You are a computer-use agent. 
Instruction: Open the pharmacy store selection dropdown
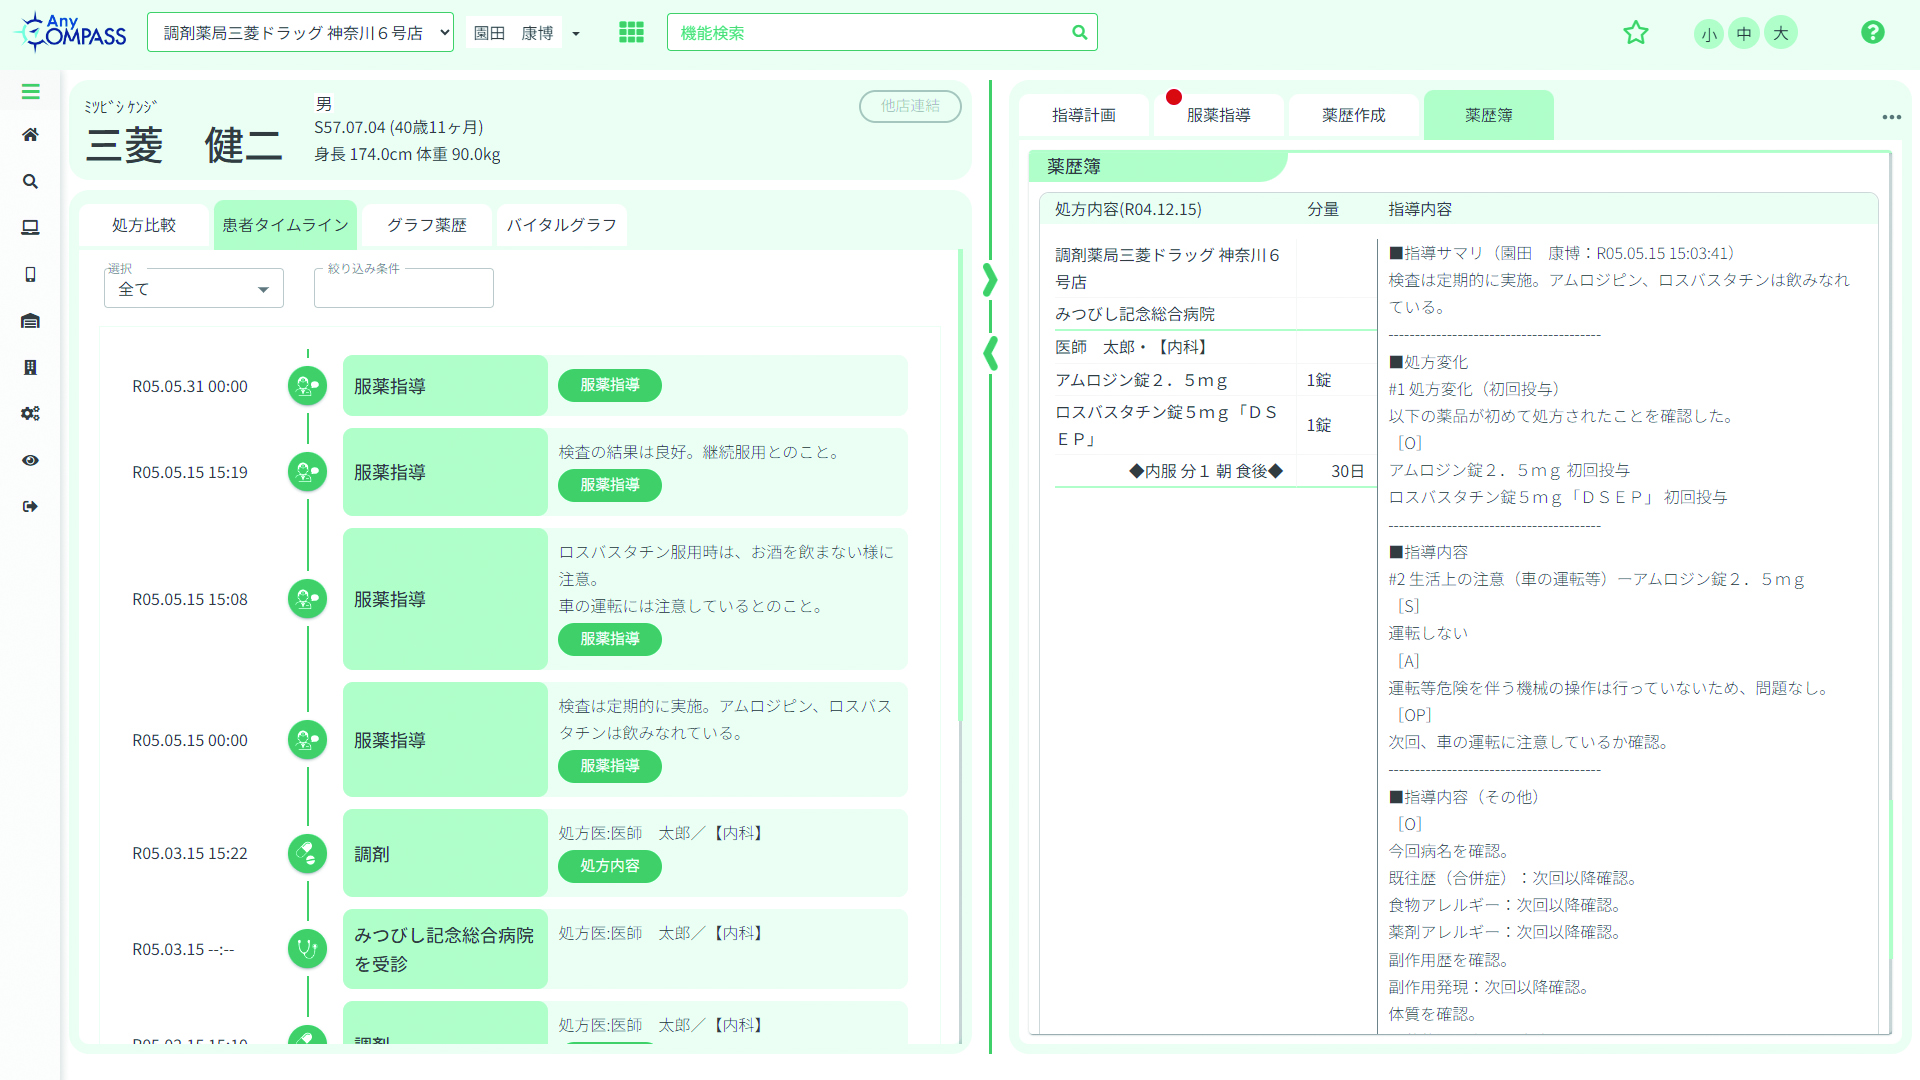(x=300, y=33)
